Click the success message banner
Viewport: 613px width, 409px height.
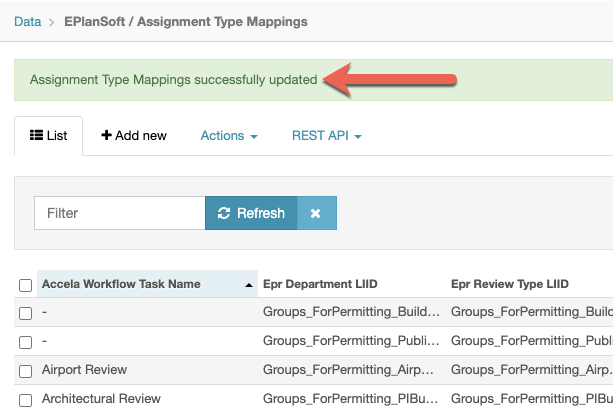[173, 79]
